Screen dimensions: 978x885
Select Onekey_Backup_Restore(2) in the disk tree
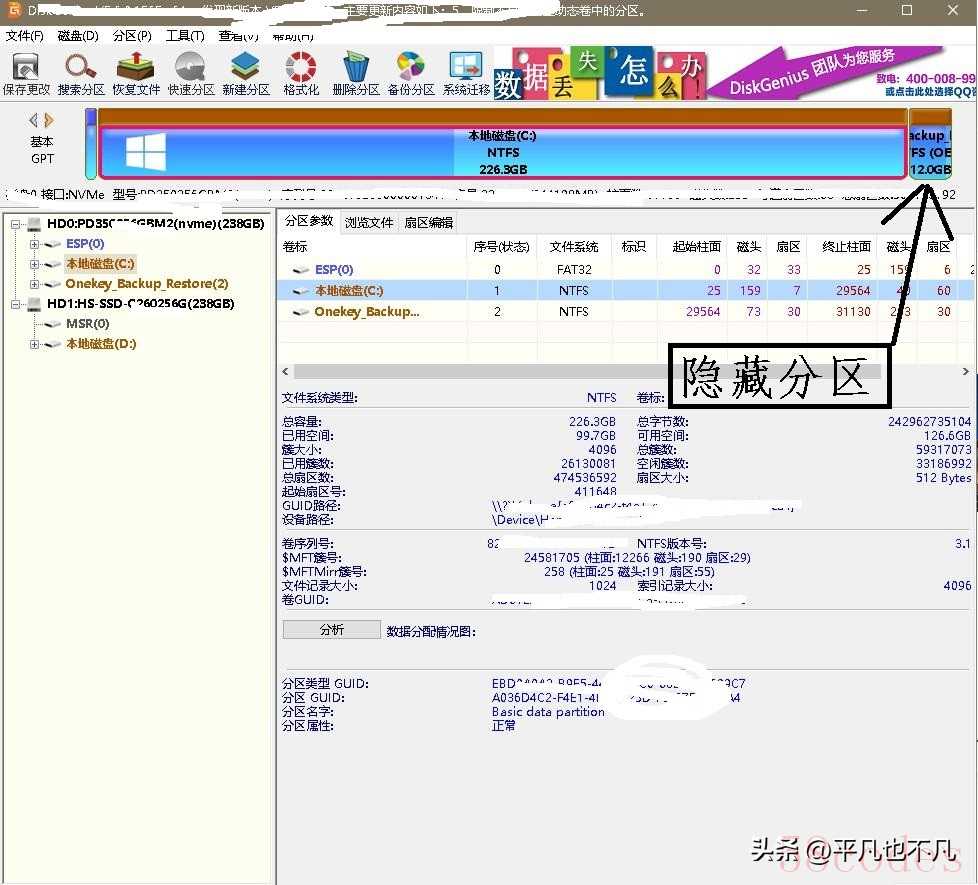coord(147,284)
